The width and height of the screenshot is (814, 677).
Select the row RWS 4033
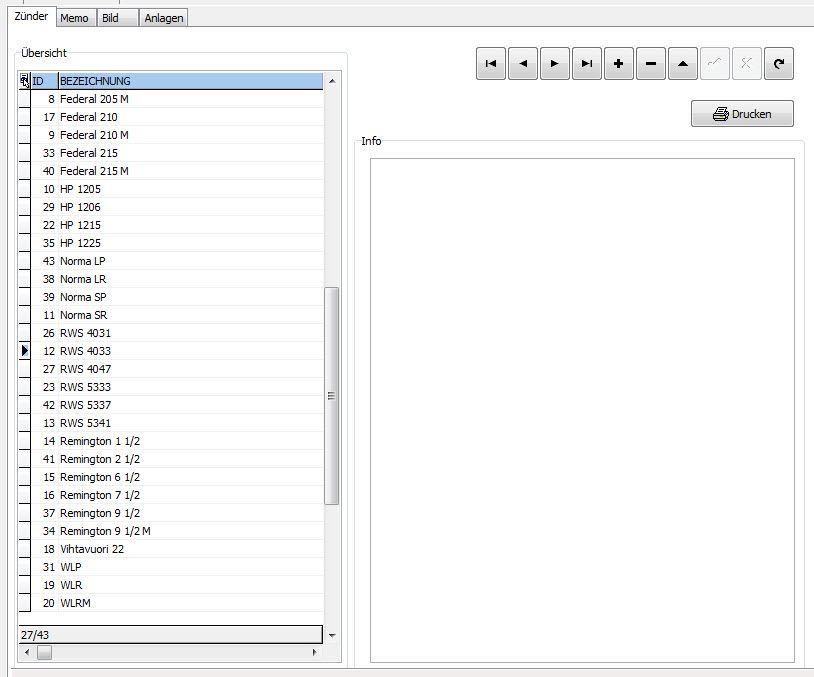[171, 351]
